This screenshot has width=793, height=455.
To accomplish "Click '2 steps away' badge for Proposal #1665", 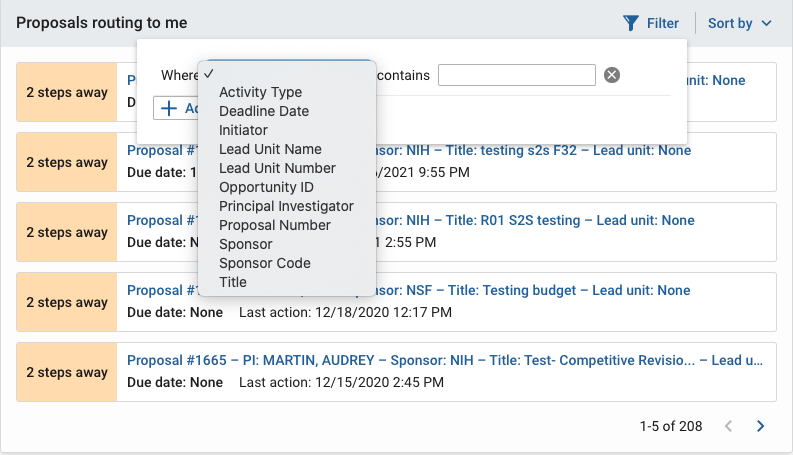I will (x=67, y=372).
